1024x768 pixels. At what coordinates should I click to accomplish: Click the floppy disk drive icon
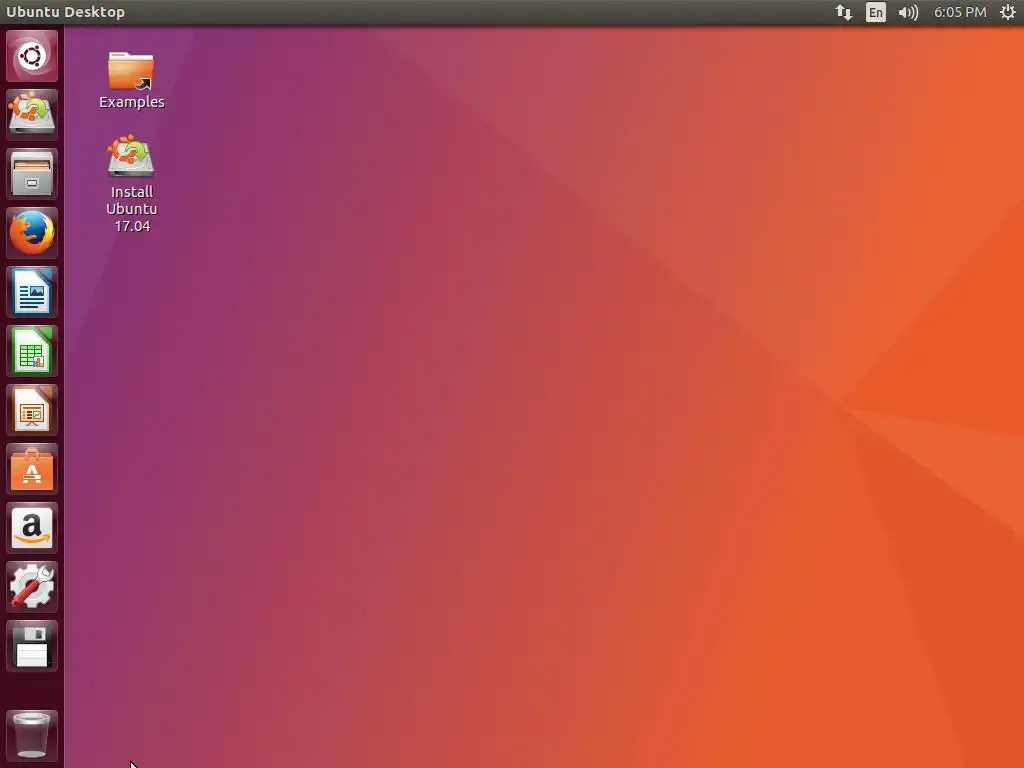tap(32, 646)
